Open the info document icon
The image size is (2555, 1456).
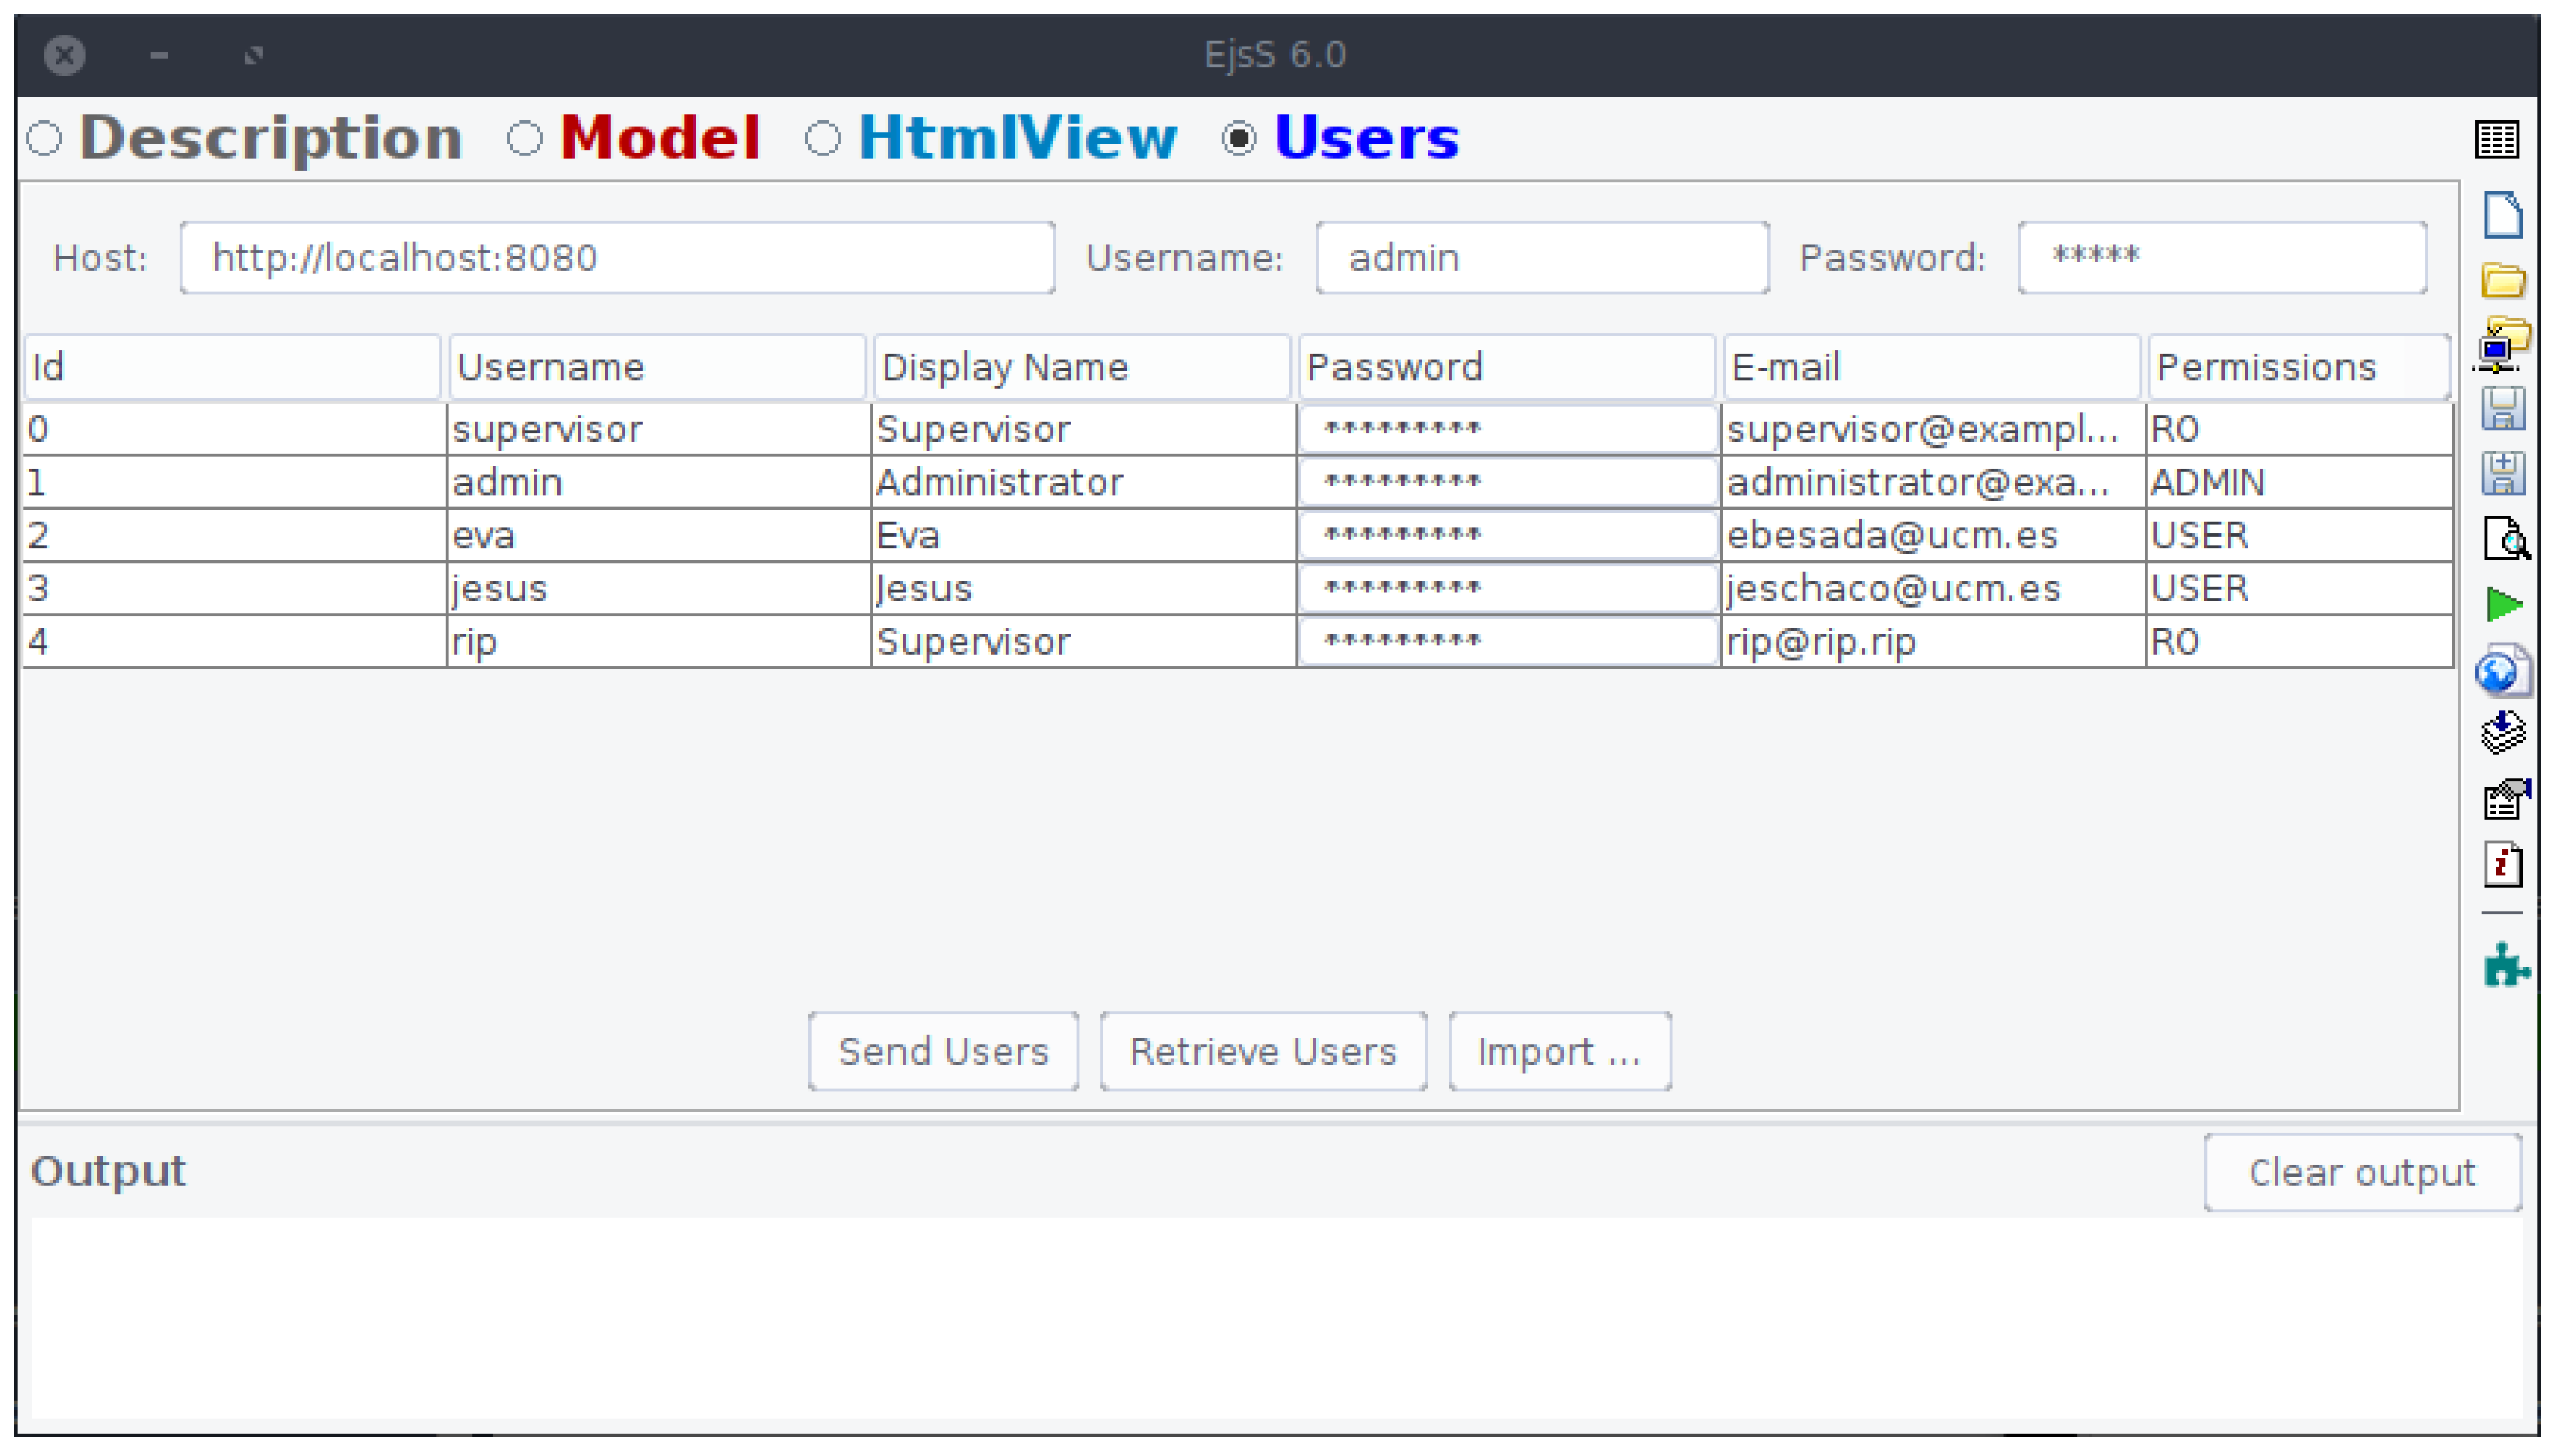[2502, 865]
